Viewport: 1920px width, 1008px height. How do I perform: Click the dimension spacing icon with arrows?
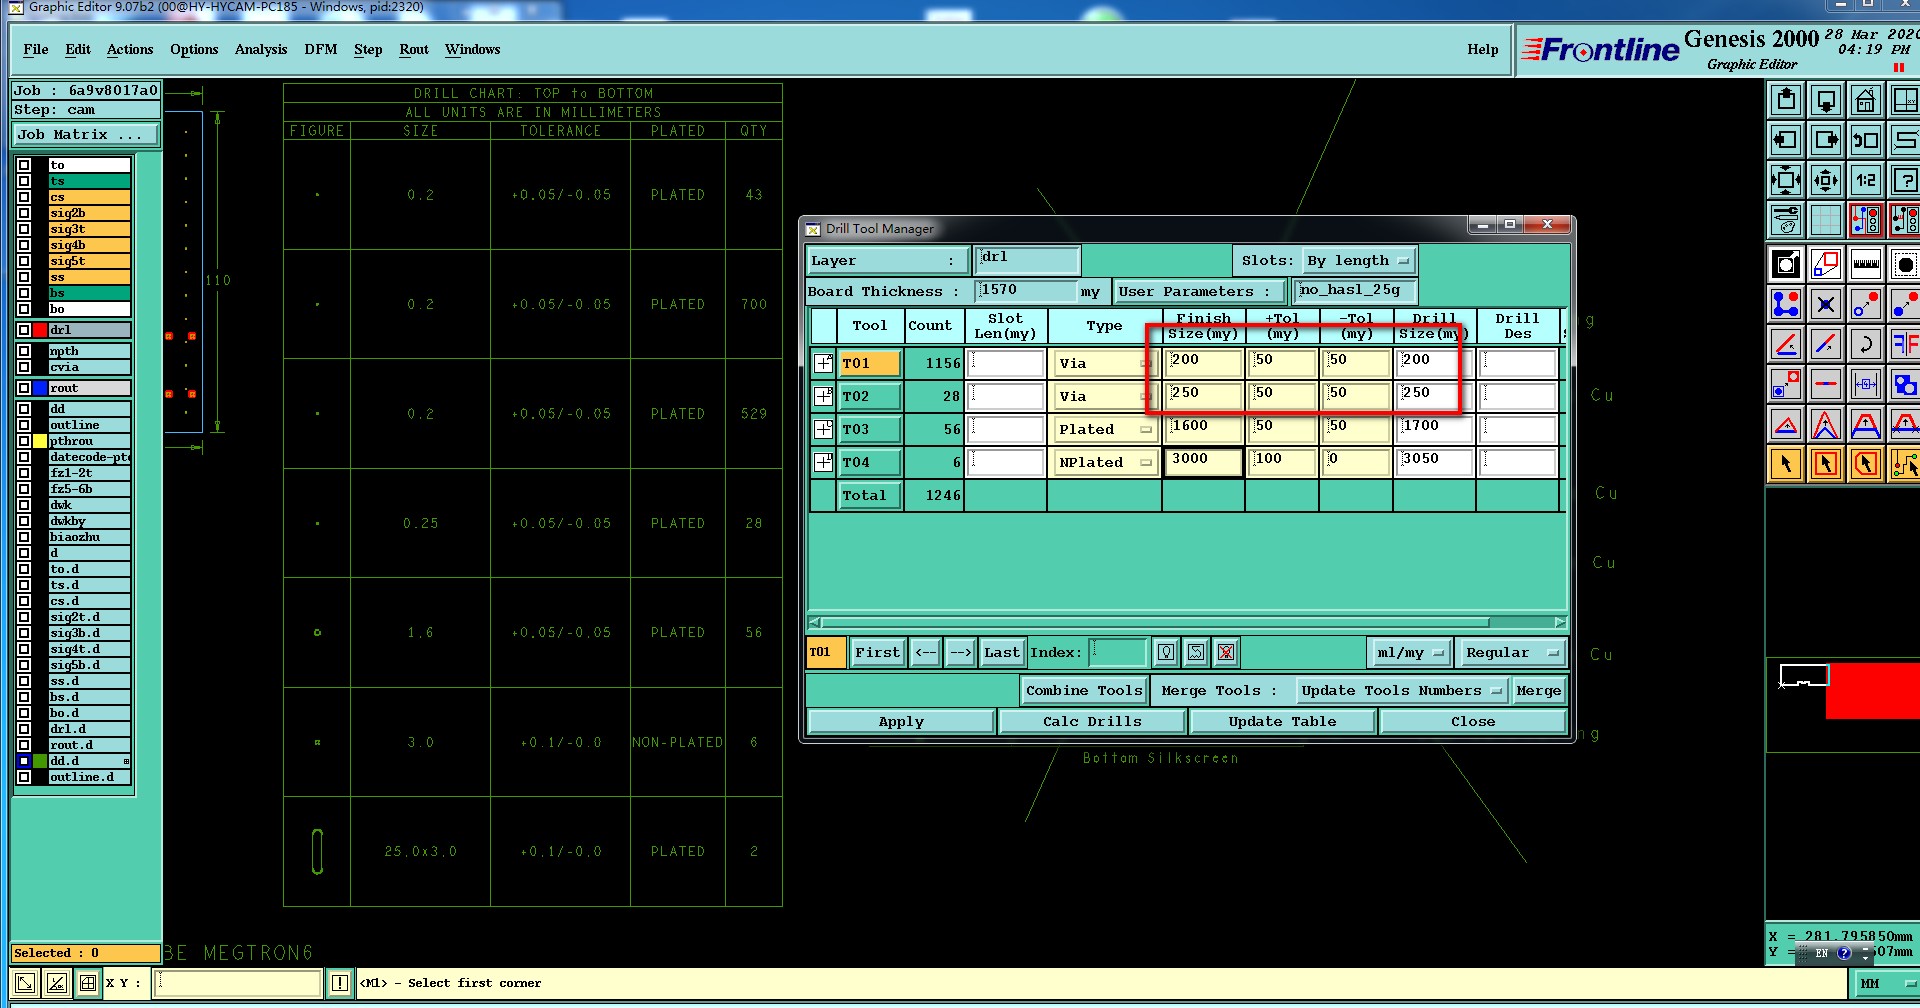tap(1866, 385)
